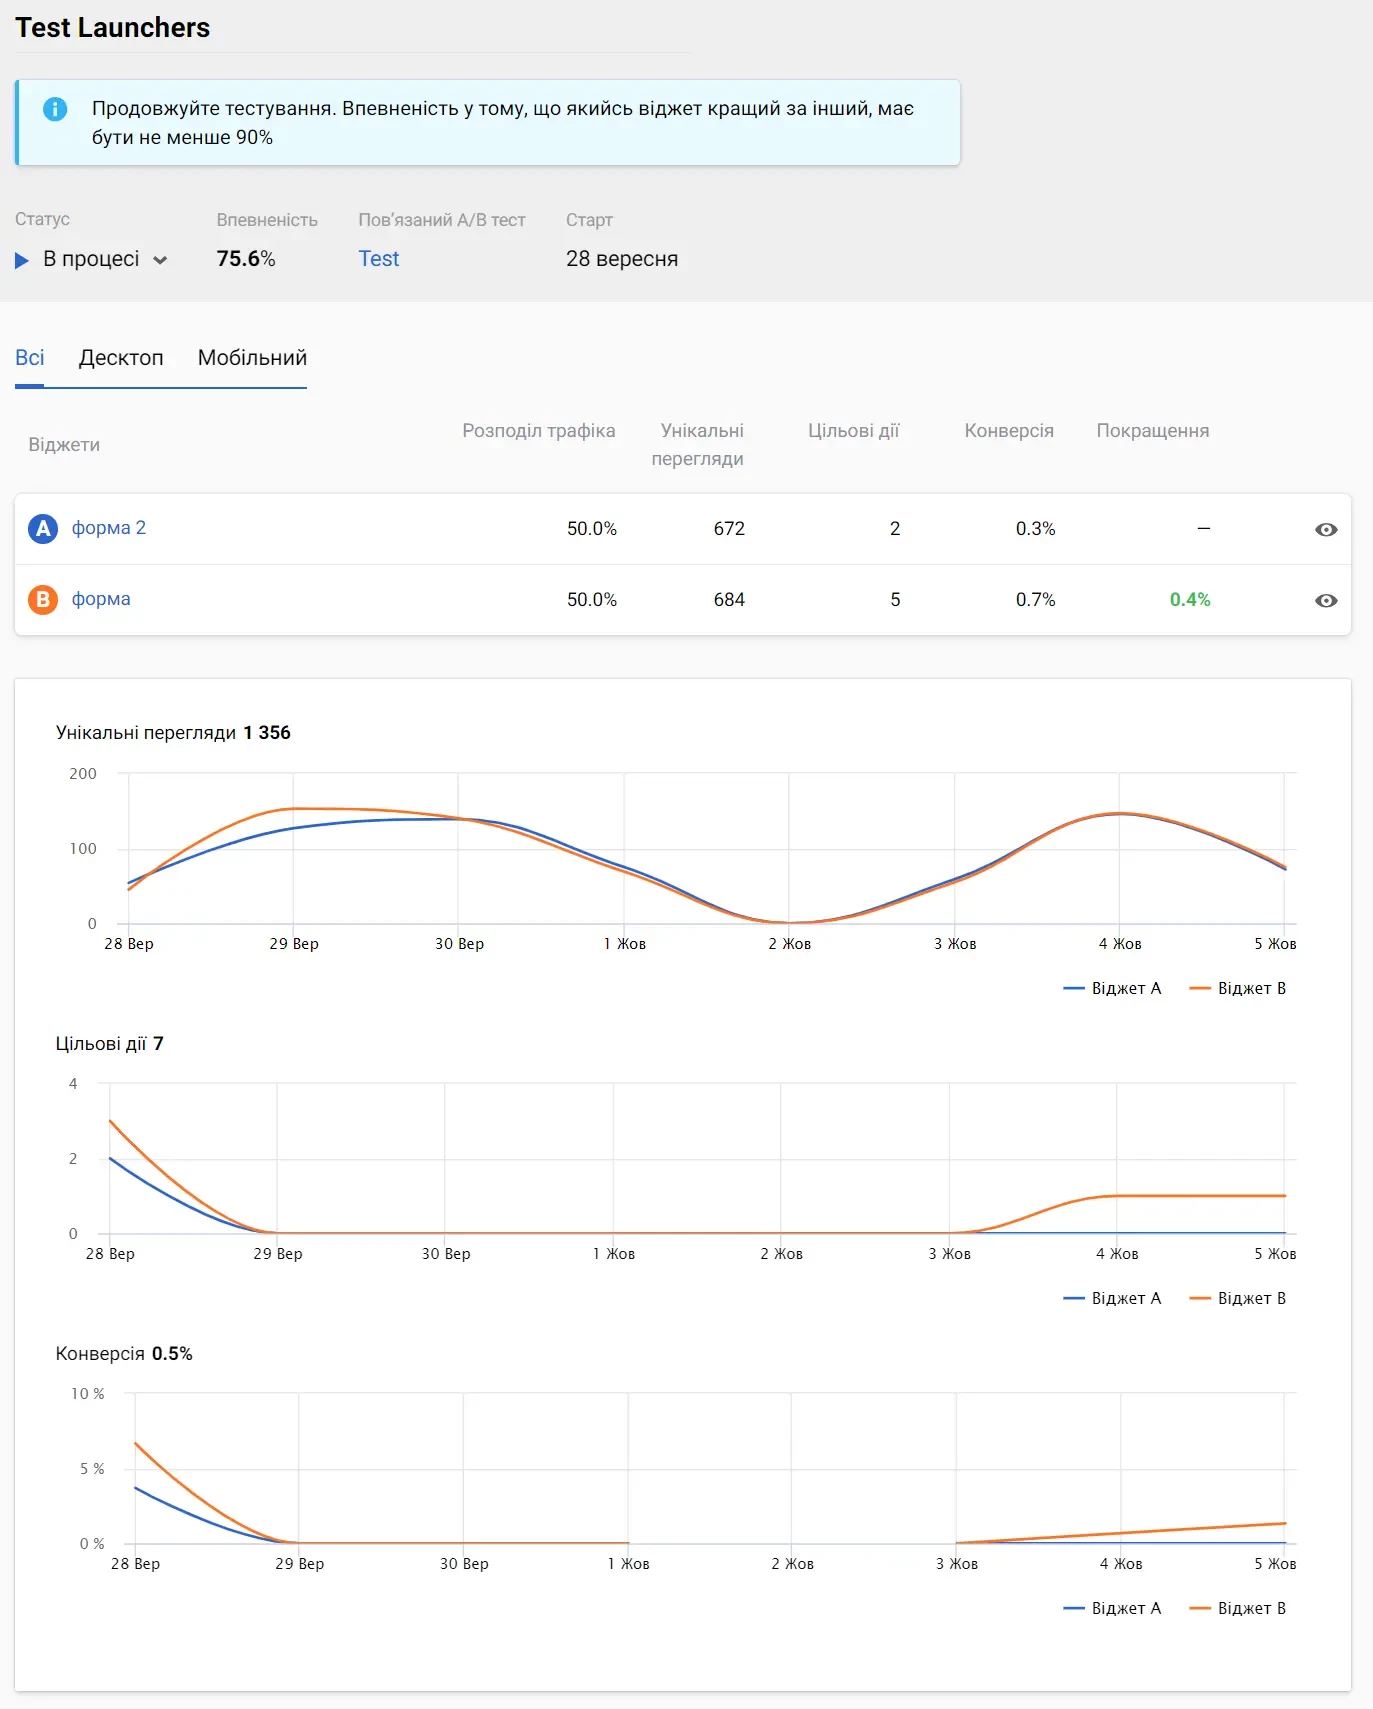
Task: Switch to the Десктоп tab
Action: click(x=121, y=358)
